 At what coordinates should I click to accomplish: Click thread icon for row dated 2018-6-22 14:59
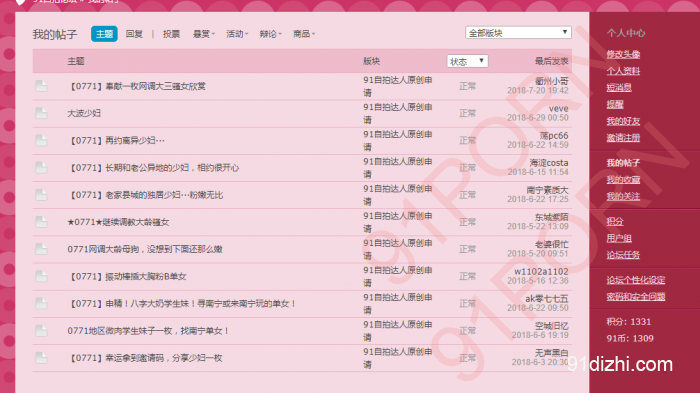click(42, 141)
